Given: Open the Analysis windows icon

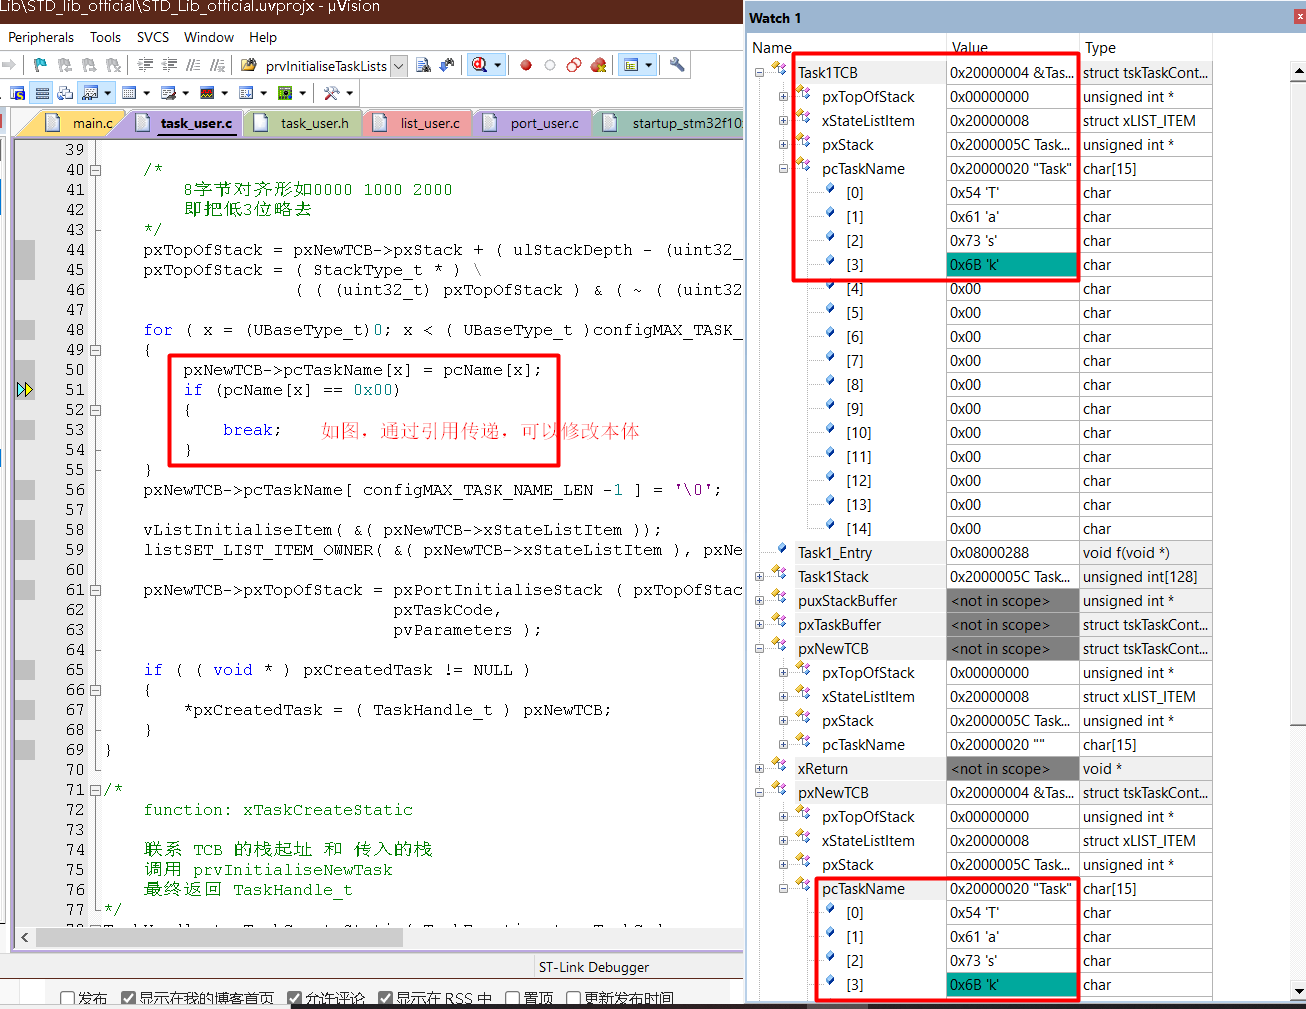Looking at the screenshot, I should [207, 93].
